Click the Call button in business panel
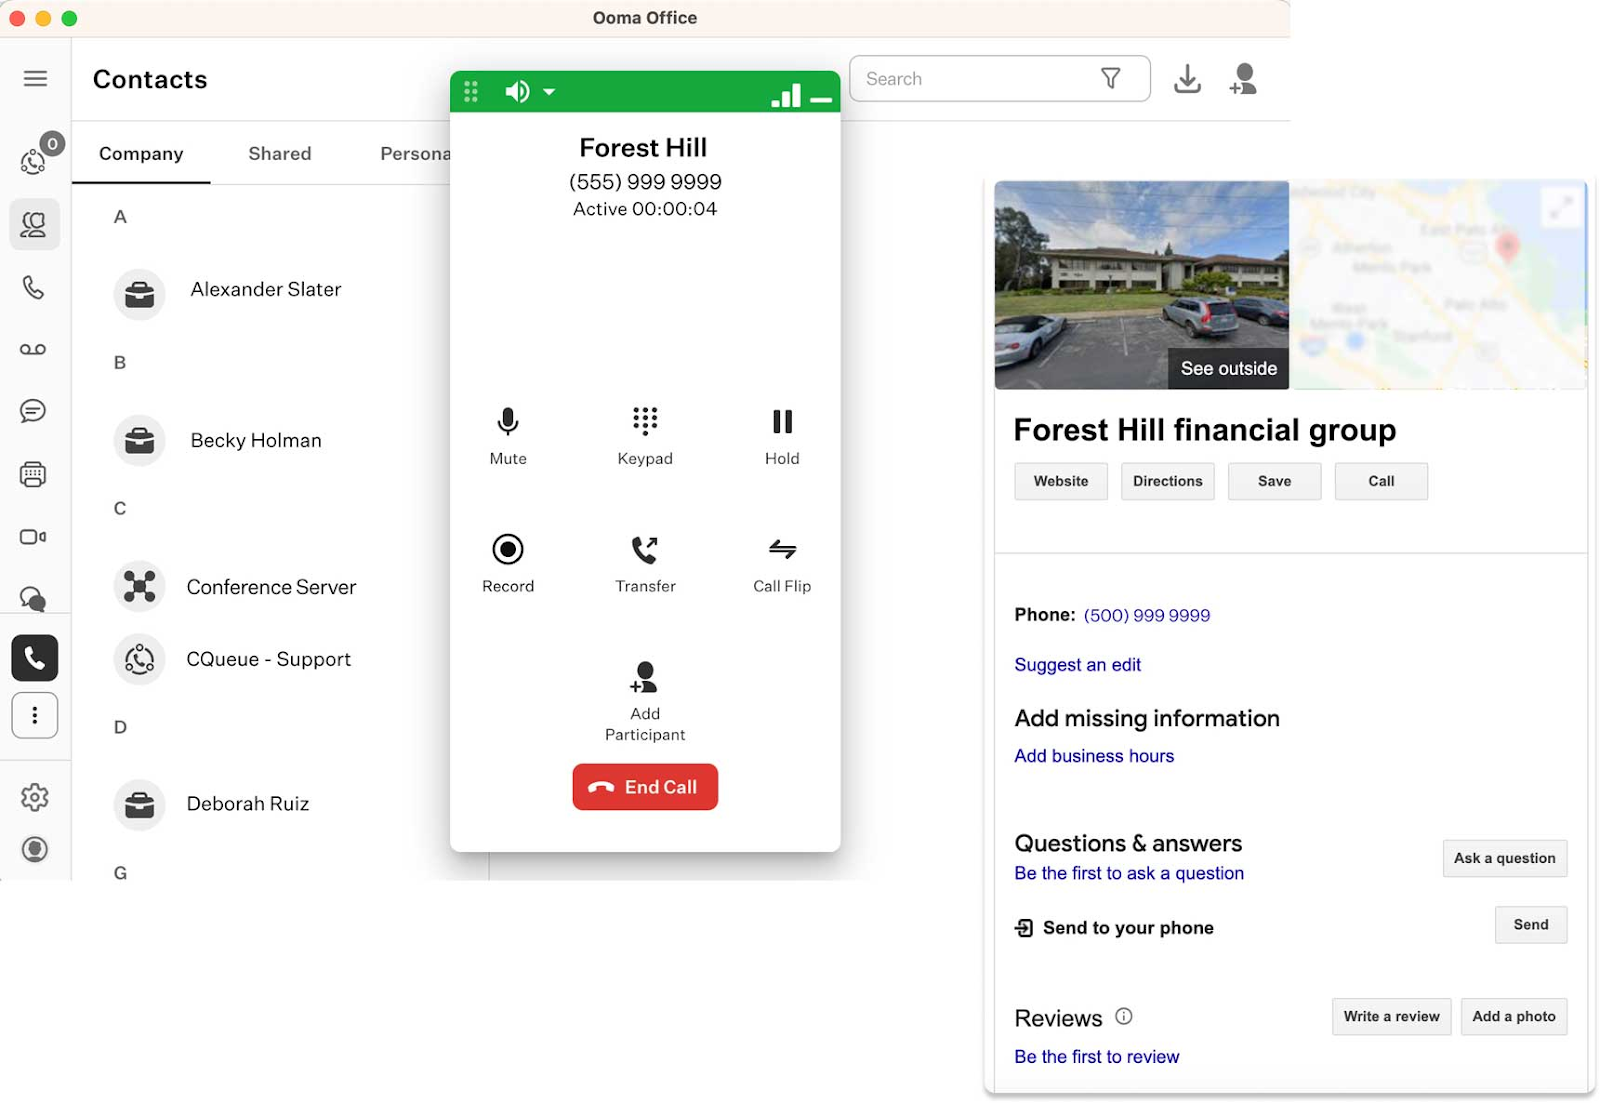Viewport: 1600px width, 1103px height. 1381,481
